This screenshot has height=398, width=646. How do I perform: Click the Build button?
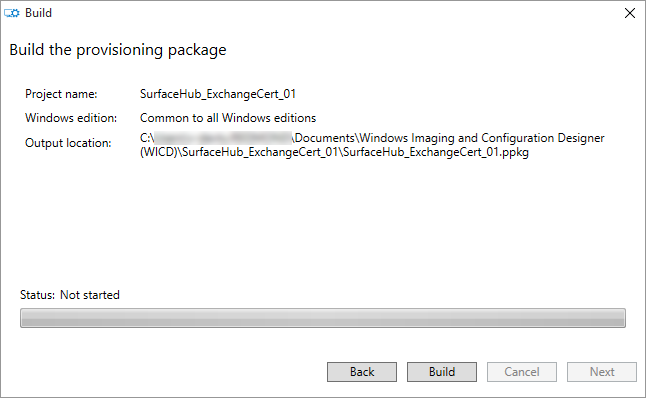[x=442, y=372]
